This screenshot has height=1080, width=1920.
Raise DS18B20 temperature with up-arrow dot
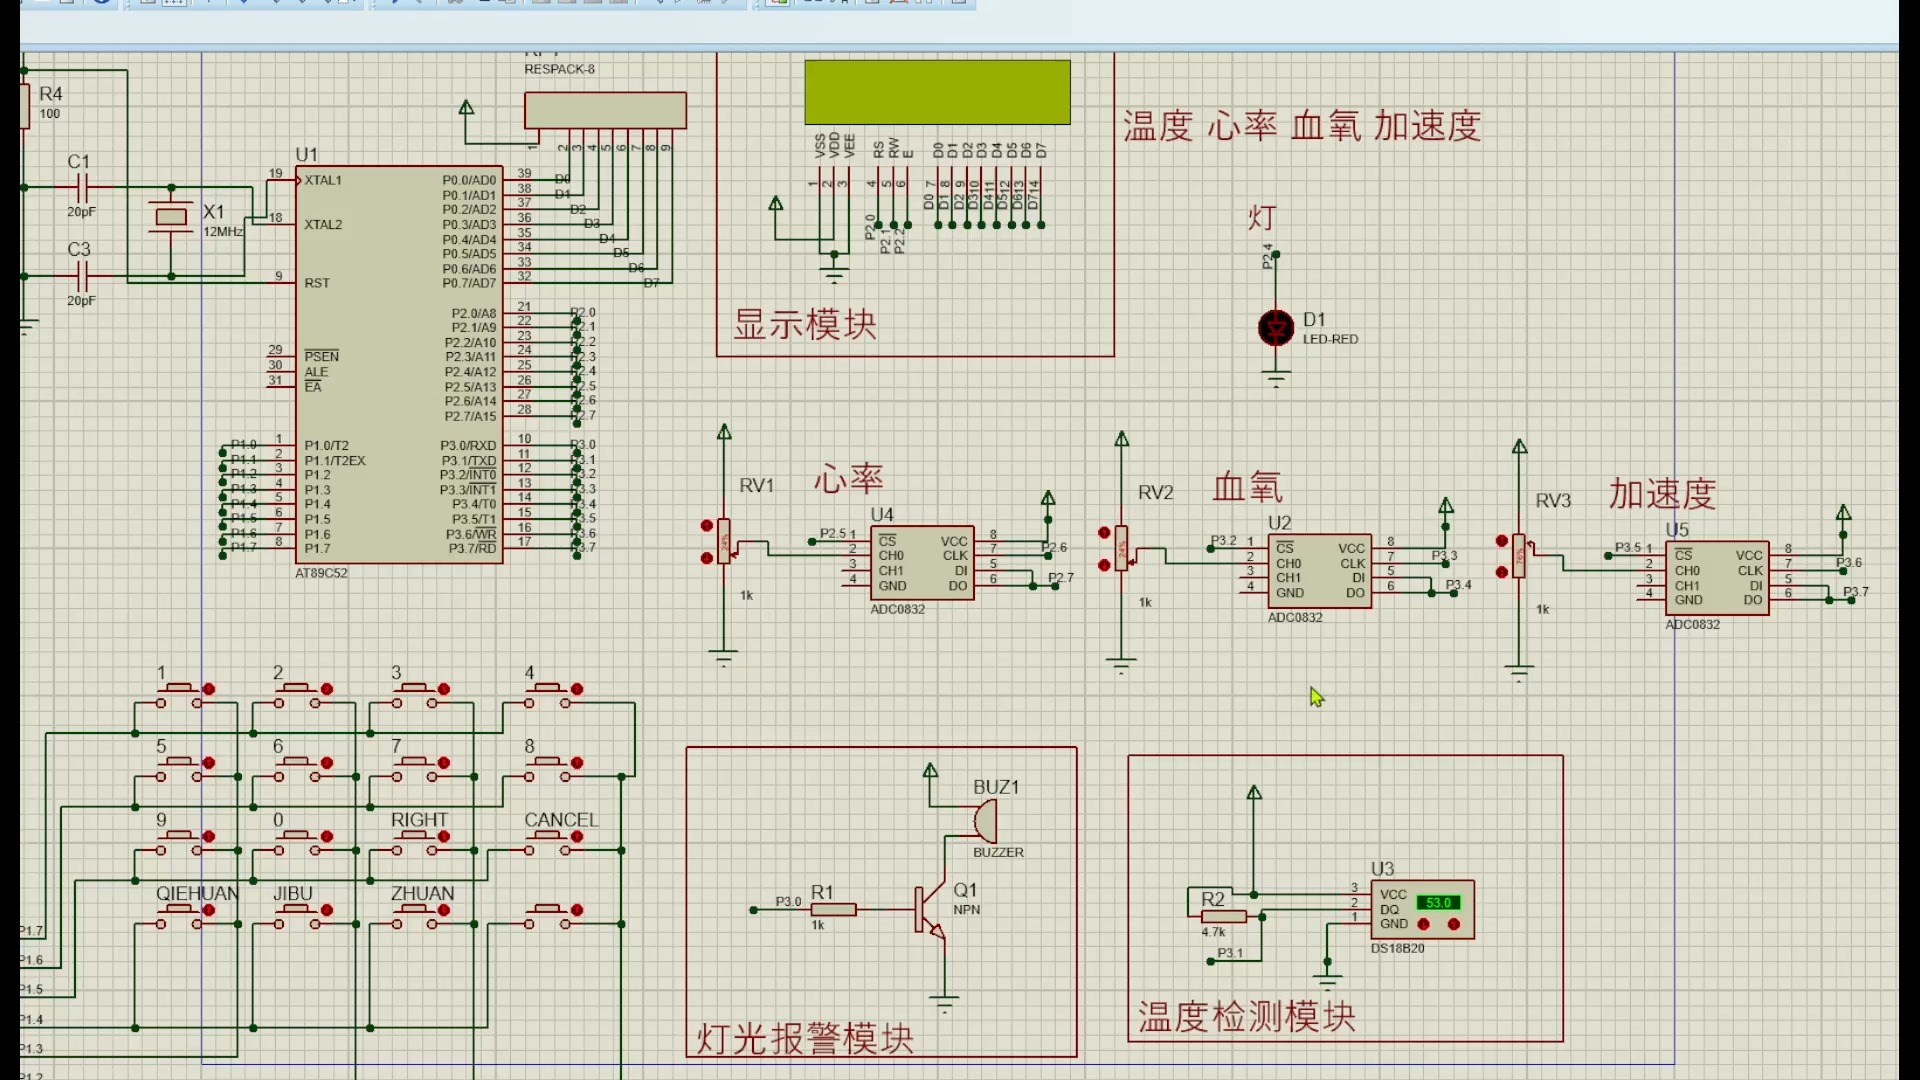(x=1454, y=924)
